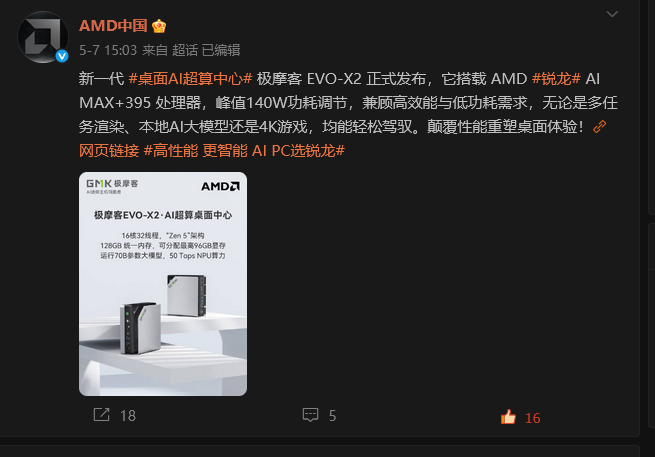The width and height of the screenshot is (655, 457).
Task: Click the post timestamp 5-7 15:03
Action: pyautogui.click(x=108, y=50)
